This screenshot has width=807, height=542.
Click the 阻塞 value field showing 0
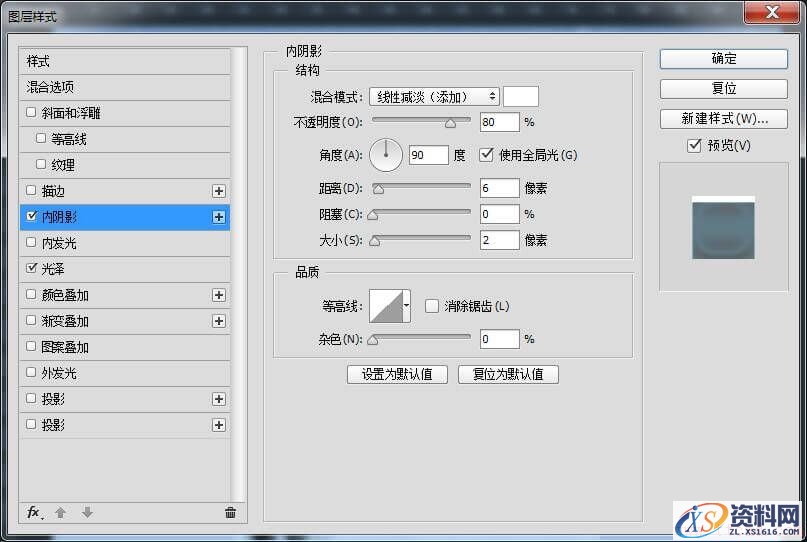pyautogui.click(x=499, y=214)
